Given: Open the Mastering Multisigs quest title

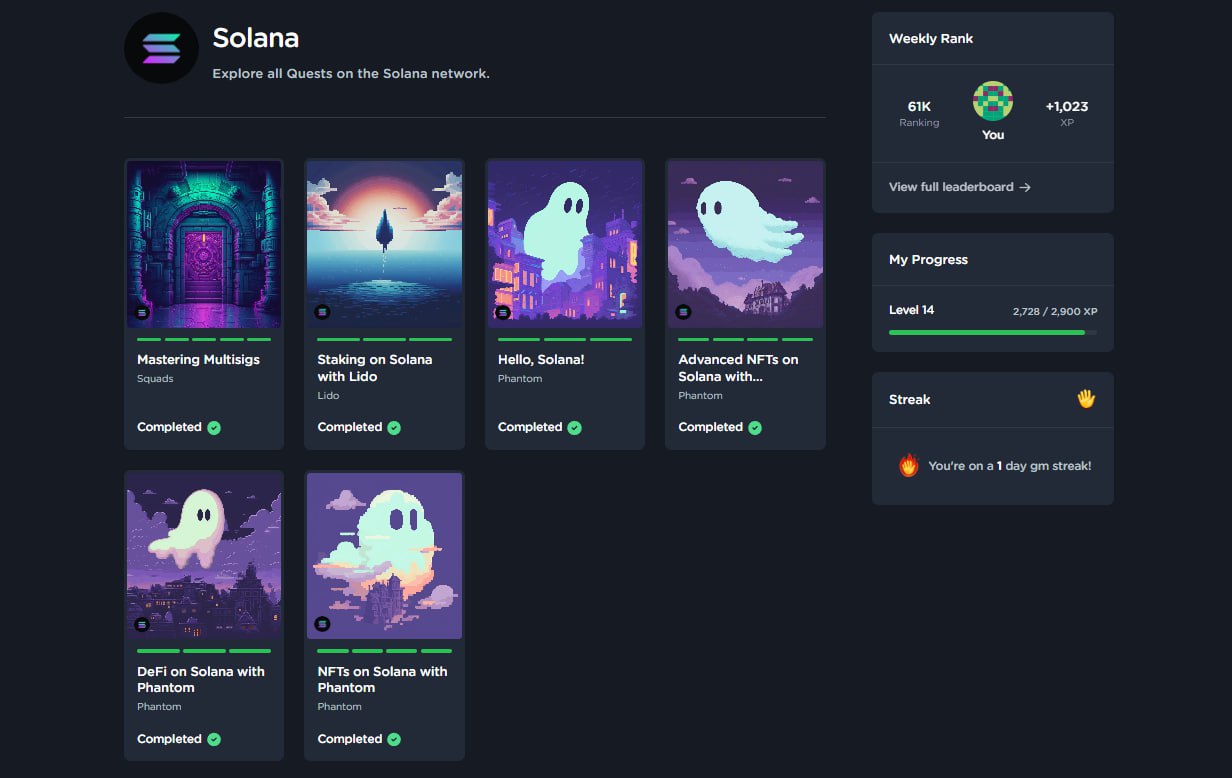Looking at the screenshot, I should point(198,359).
